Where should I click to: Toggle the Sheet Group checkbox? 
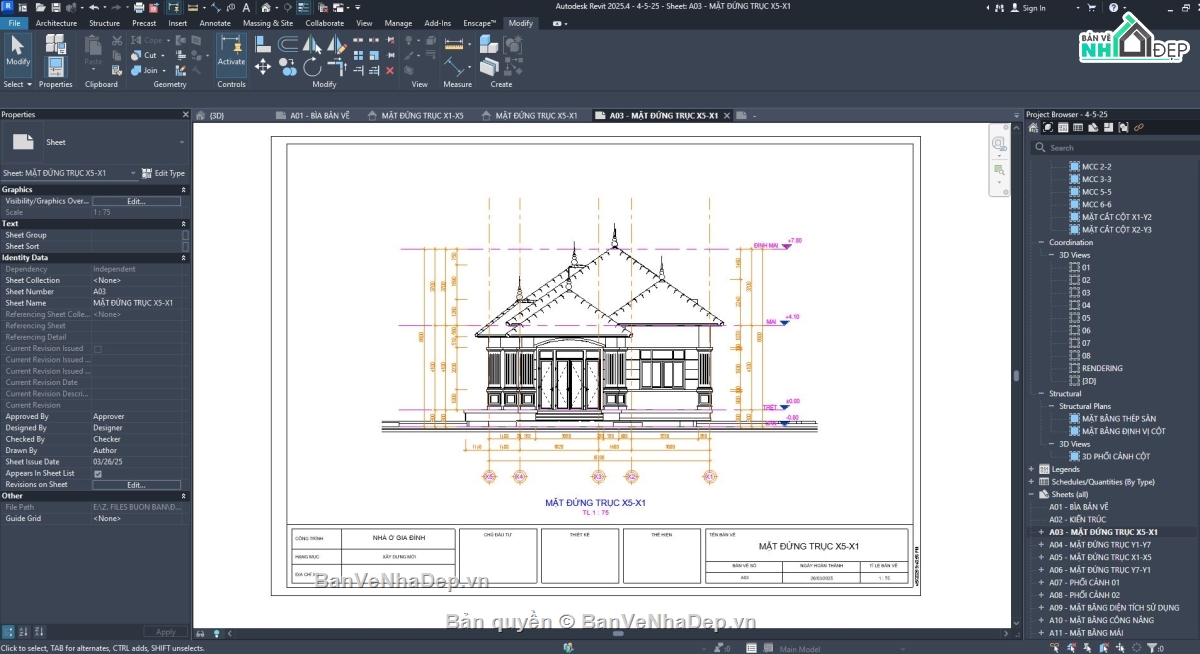coord(185,235)
